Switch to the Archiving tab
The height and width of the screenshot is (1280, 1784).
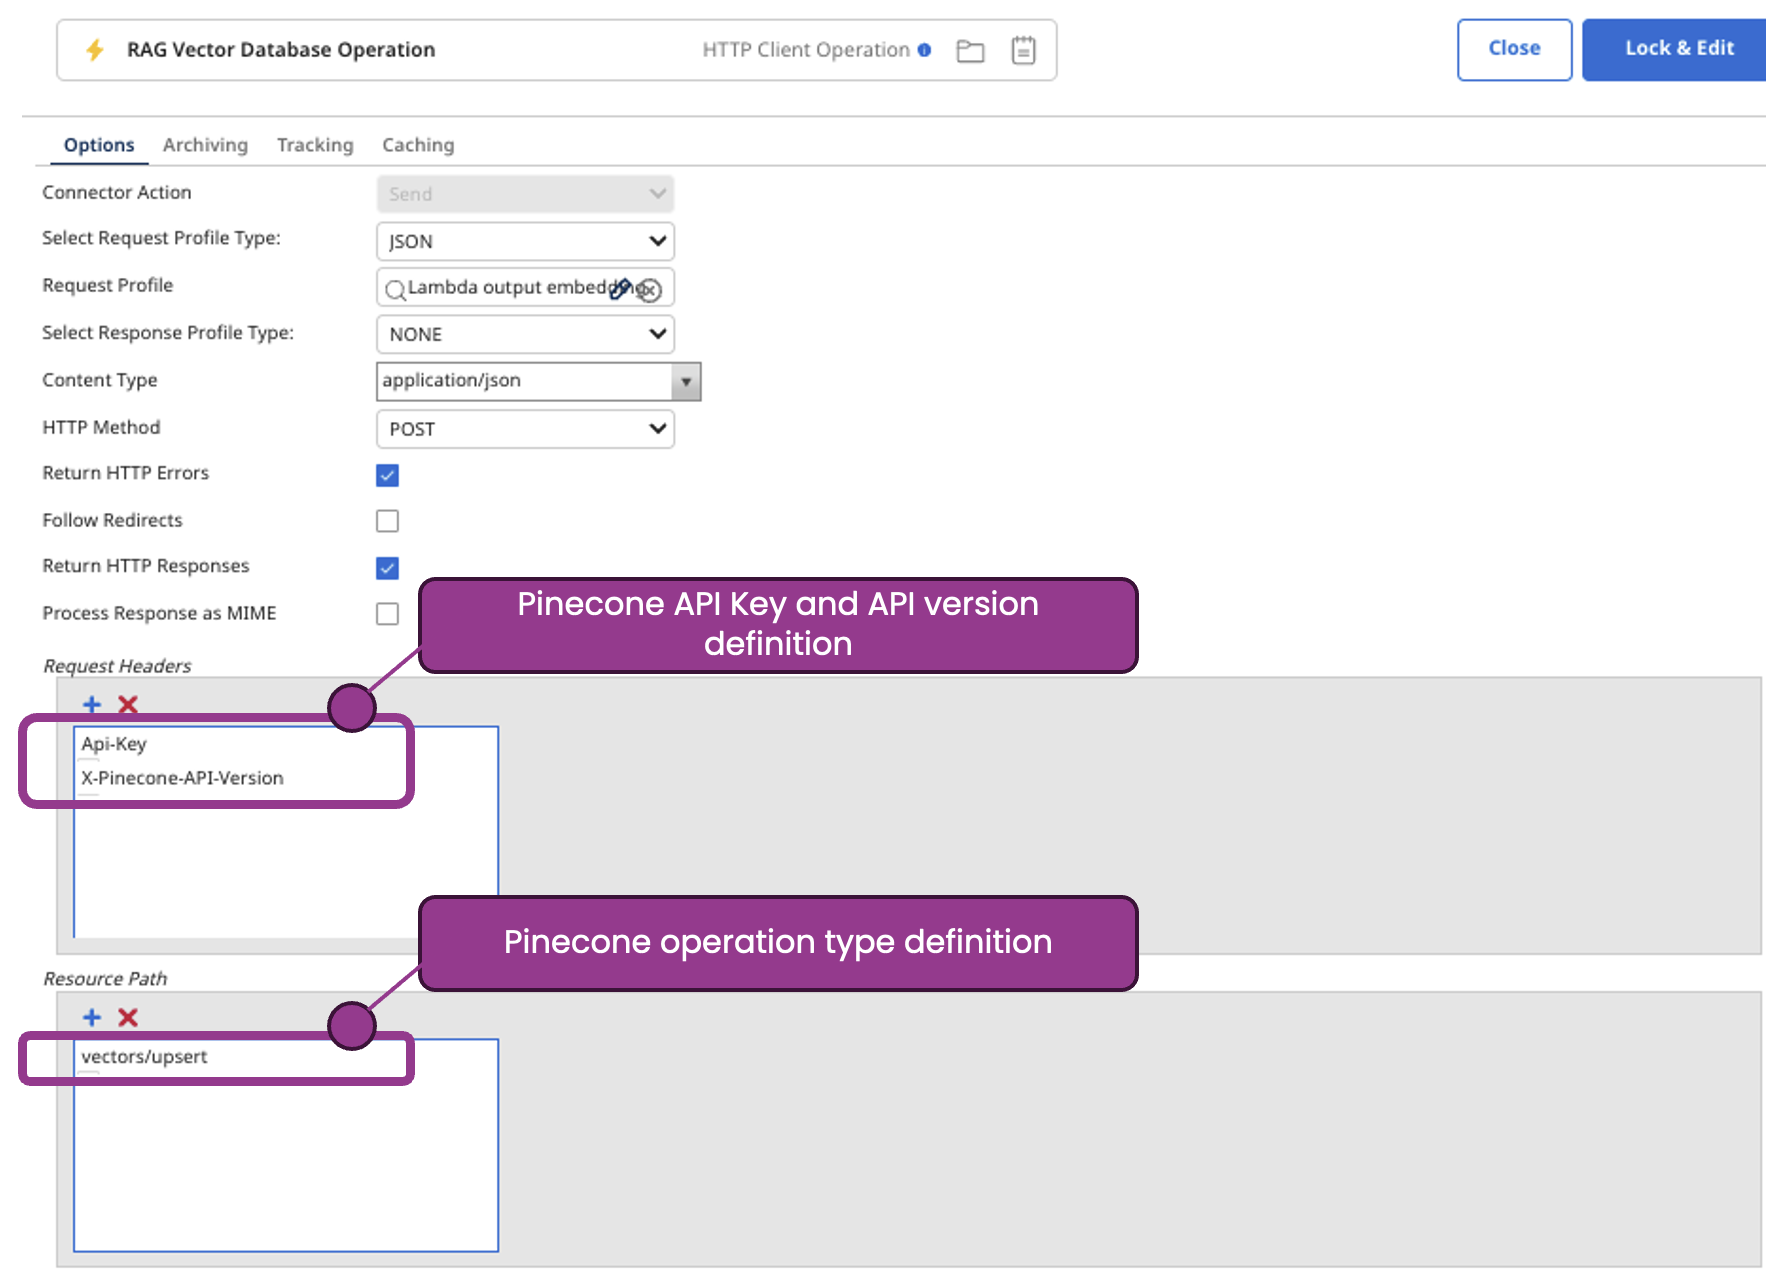[205, 144]
